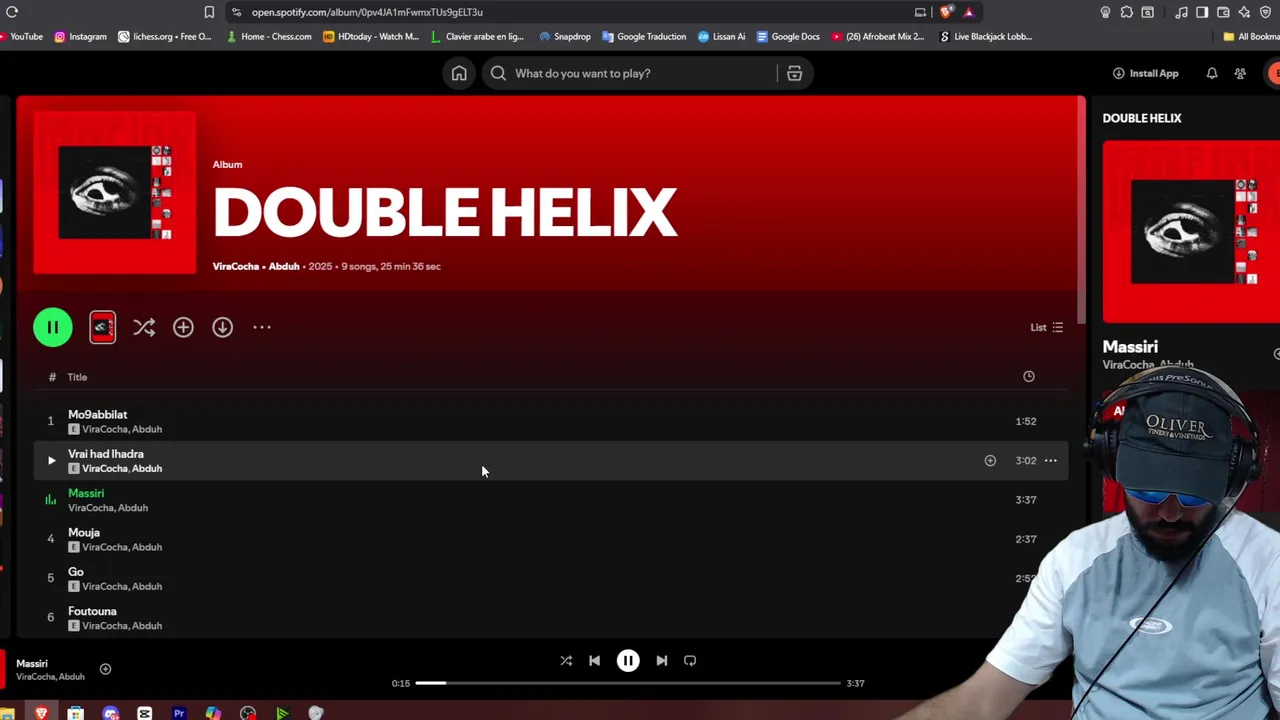Reload the page in the browser
The image size is (1280, 720).
12,12
